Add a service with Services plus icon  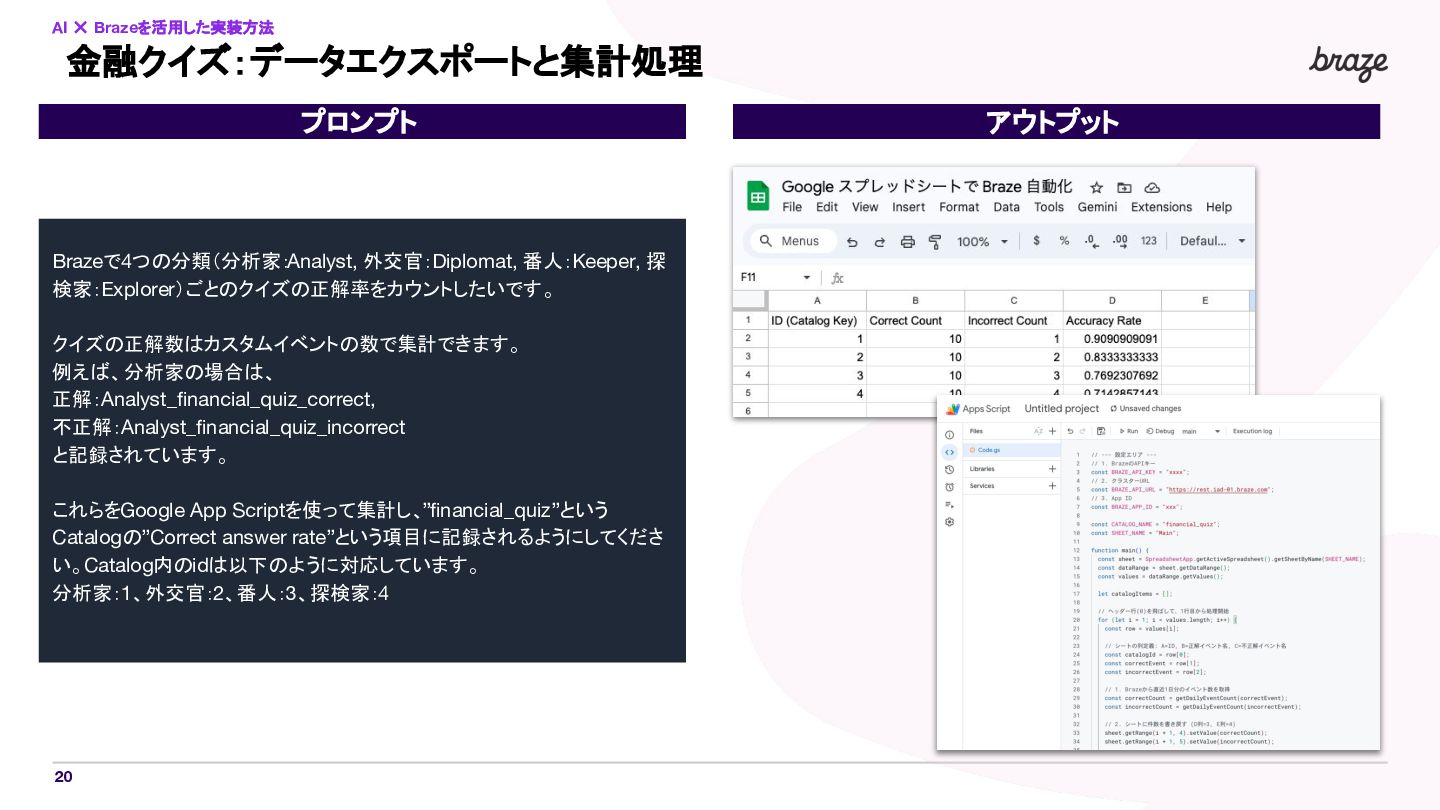[1052, 486]
